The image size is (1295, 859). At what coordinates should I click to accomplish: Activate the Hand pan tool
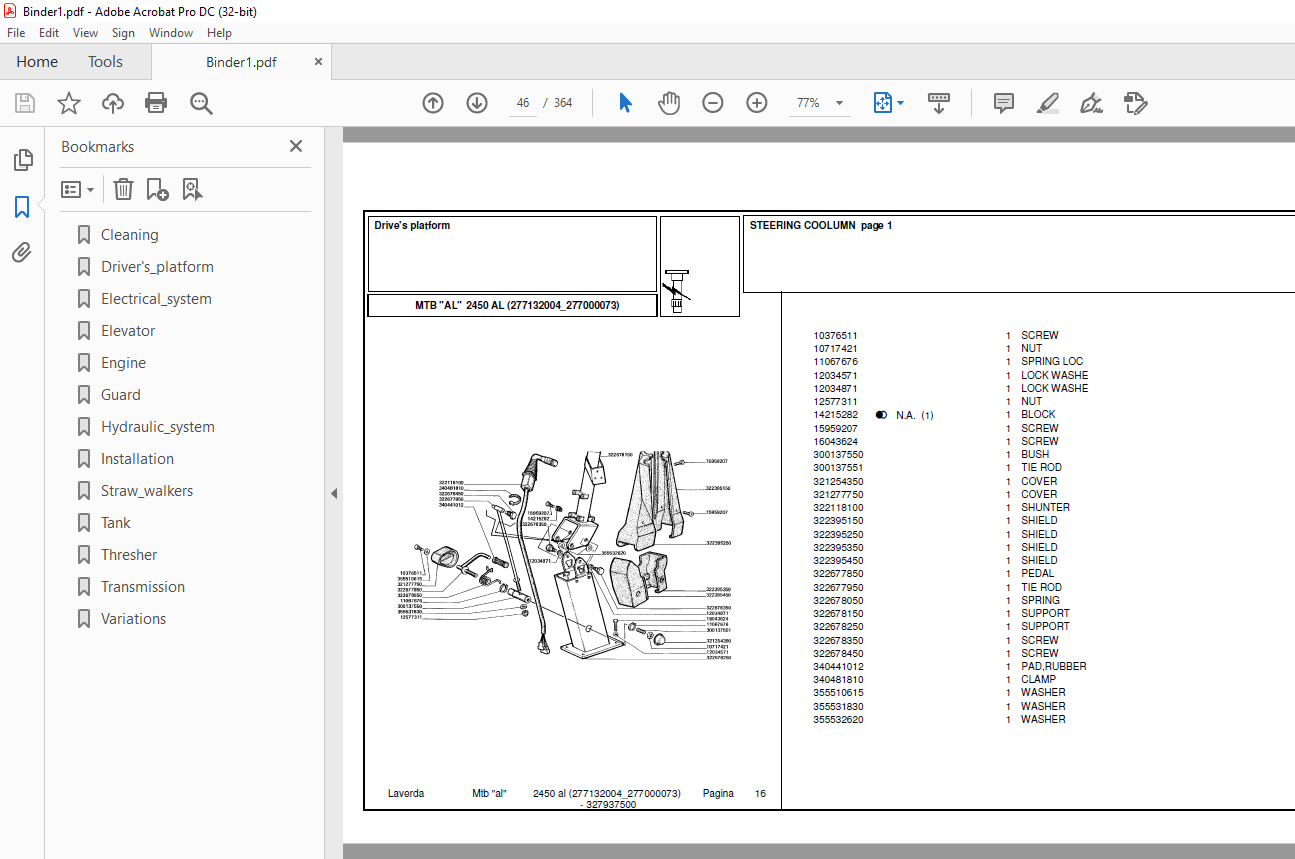(x=669, y=103)
